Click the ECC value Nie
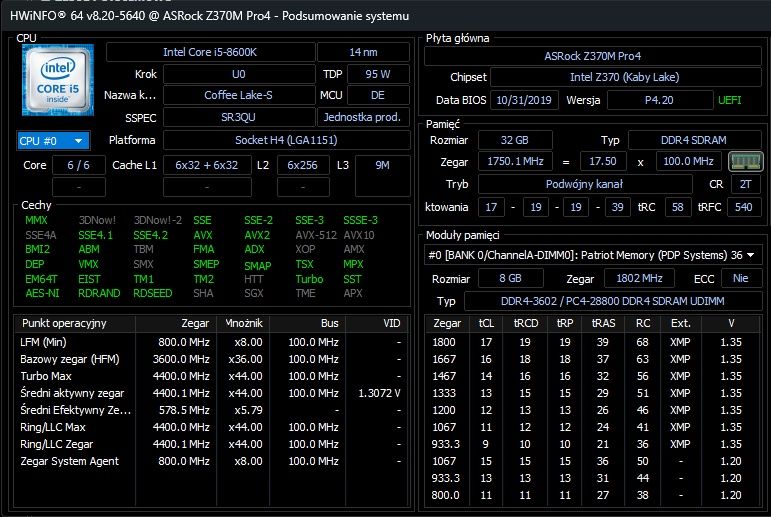Viewport: 771px width, 517px height. tap(741, 278)
